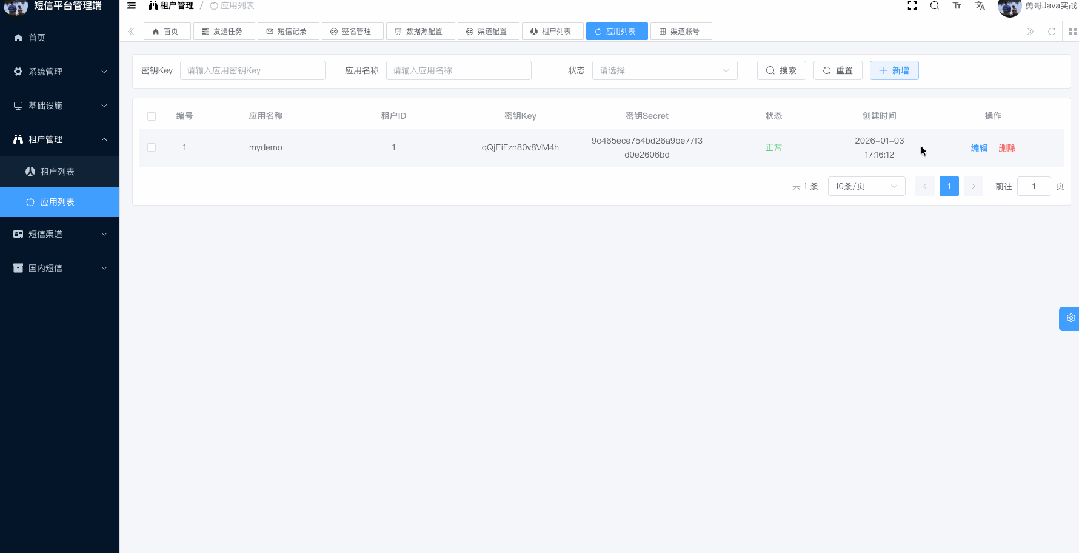Expand the 系统管理 sidebar menu

tap(59, 72)
